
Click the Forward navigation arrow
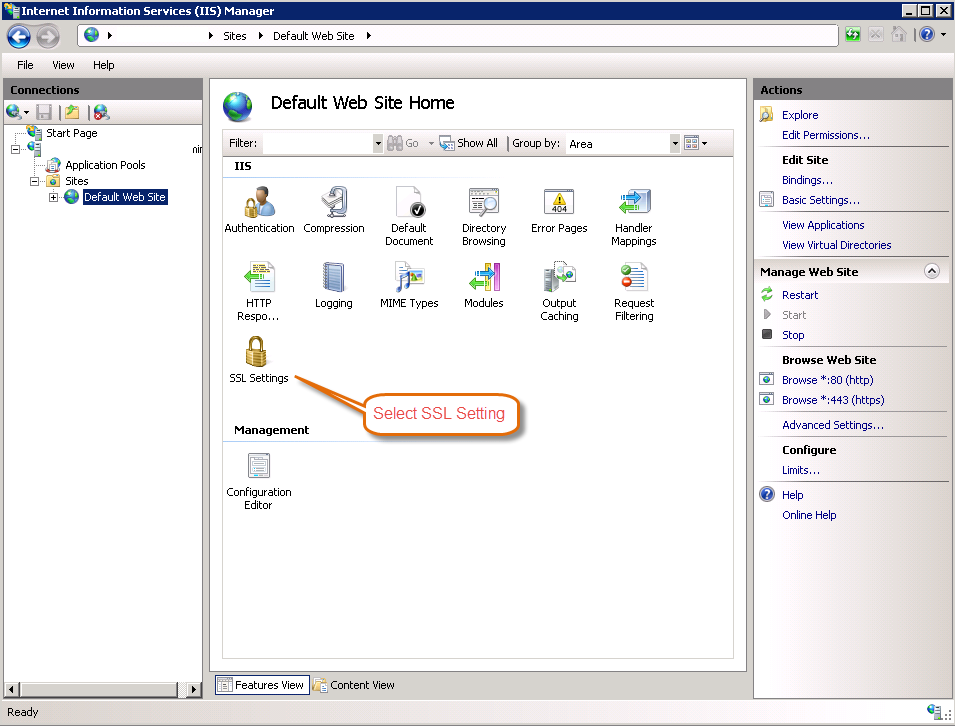coord(48,37)
